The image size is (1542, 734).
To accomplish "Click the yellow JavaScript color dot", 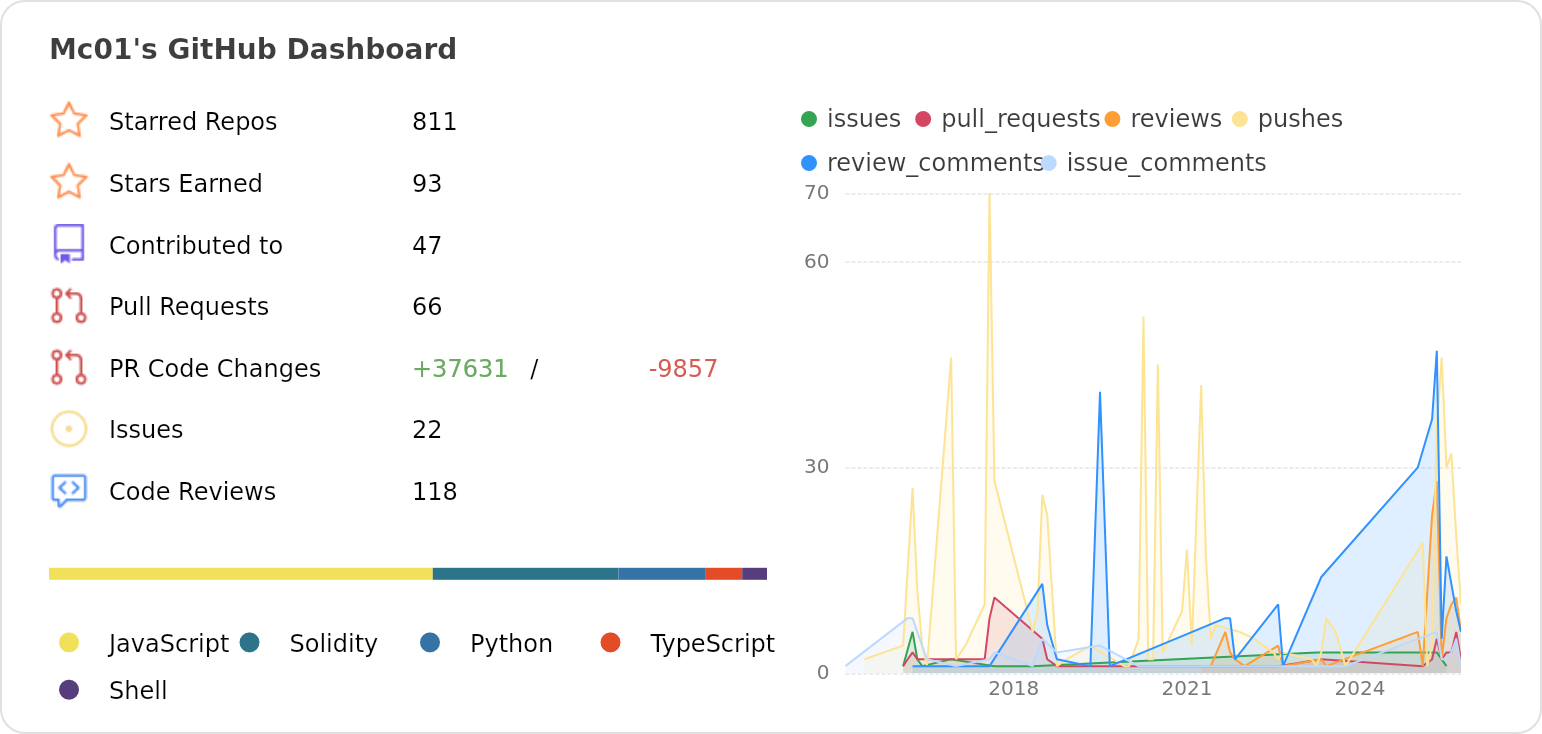I will pyautogui.click(x=69, y=642).
